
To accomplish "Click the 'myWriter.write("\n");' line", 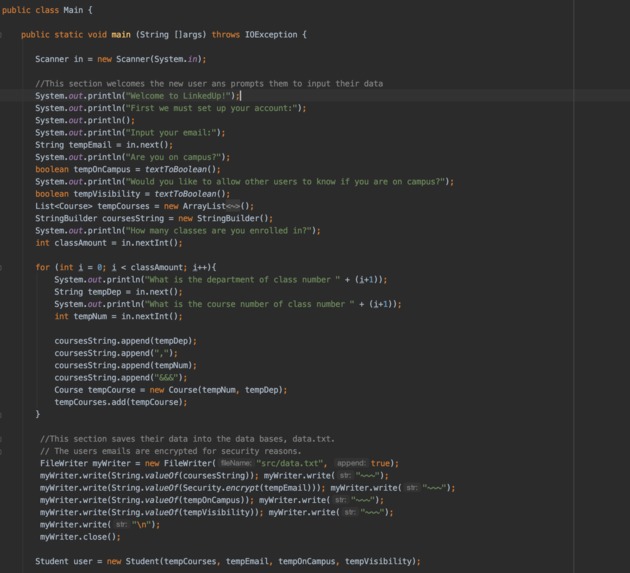I will click(100, 524).
